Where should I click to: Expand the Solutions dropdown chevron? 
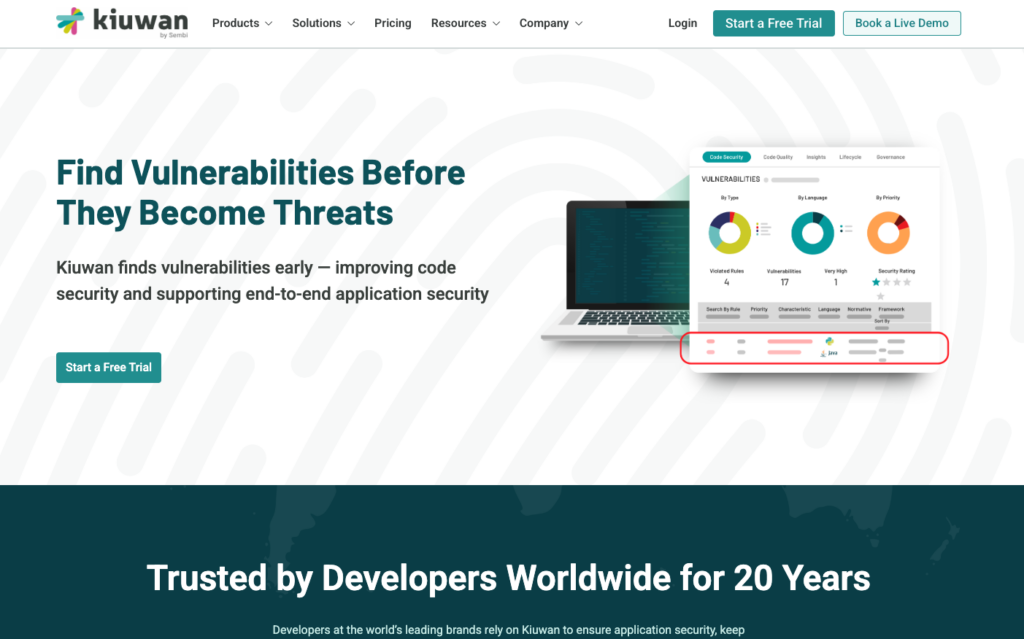tap(351, 24)
